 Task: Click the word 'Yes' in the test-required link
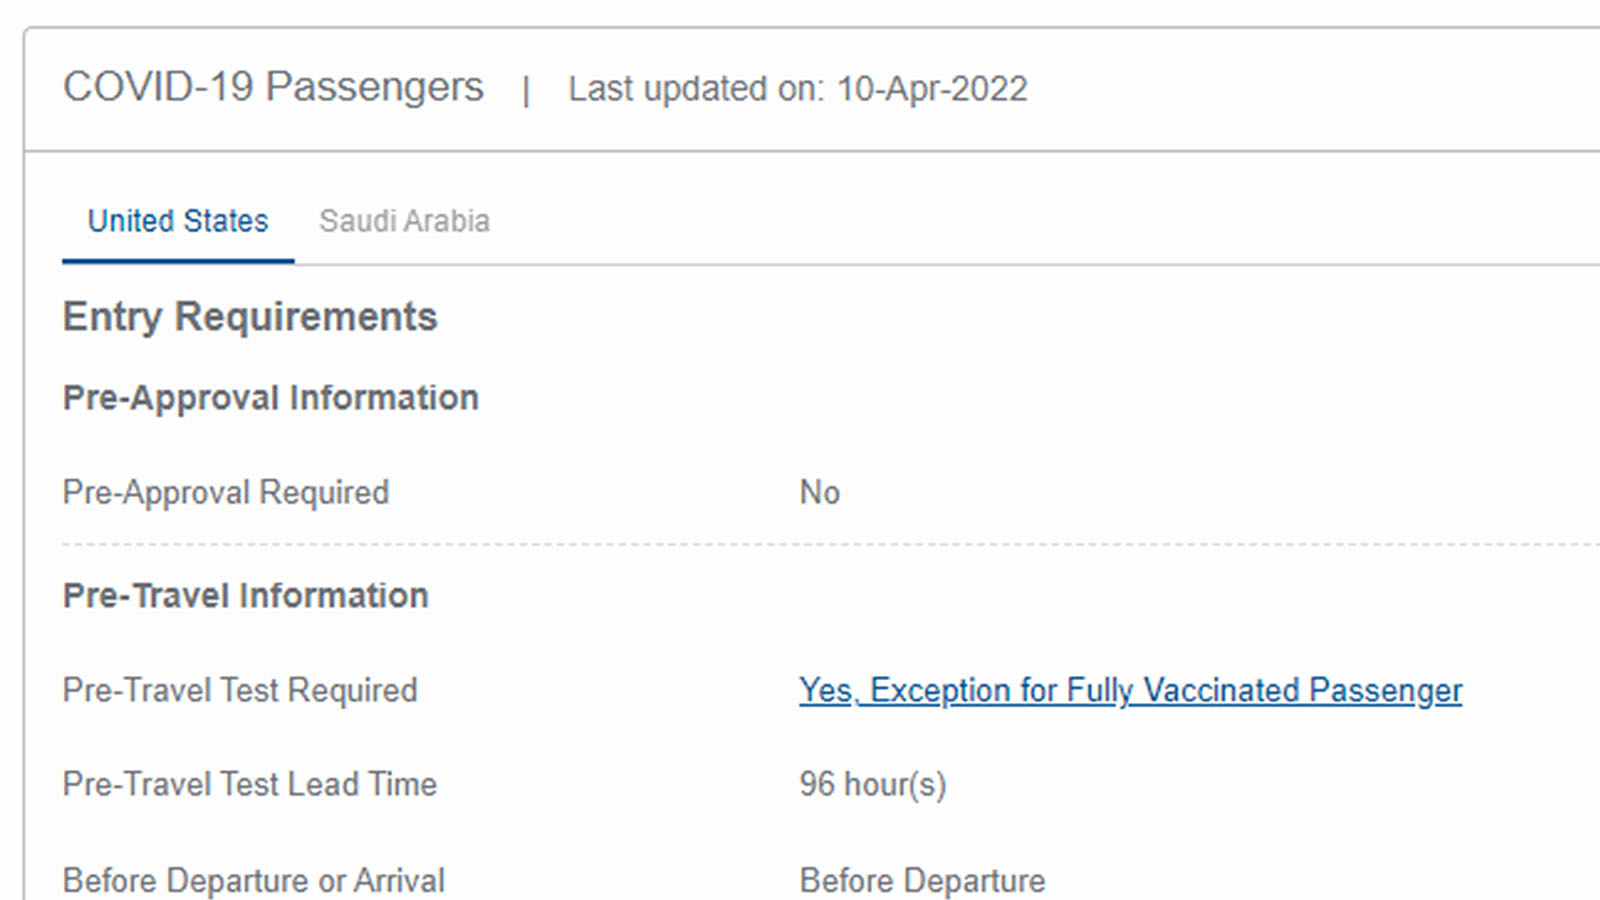825,690
